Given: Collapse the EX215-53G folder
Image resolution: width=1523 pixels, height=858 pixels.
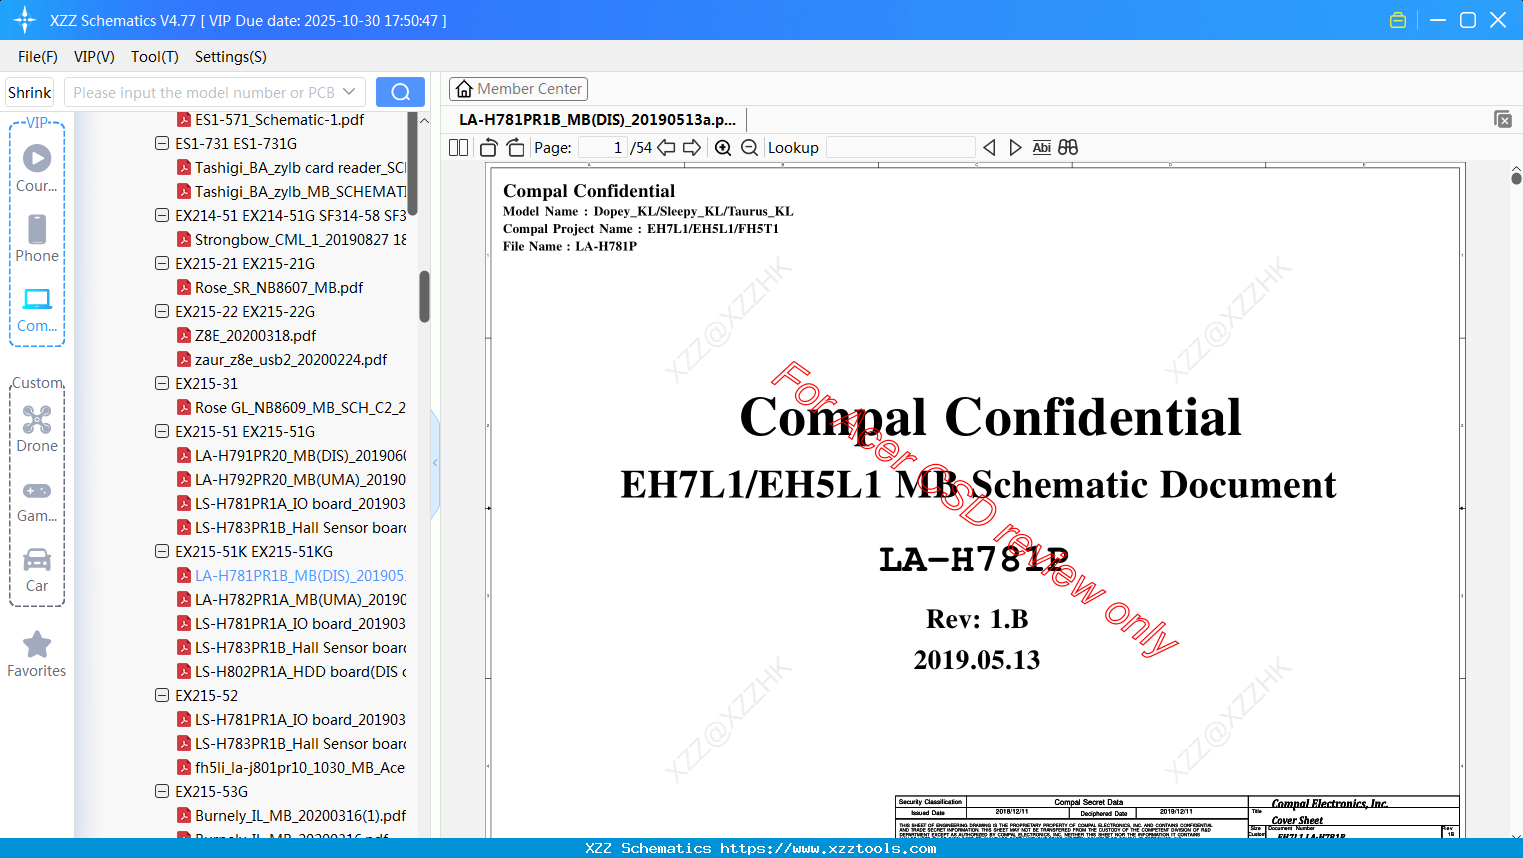Looking at the screenshot, I should click(162, 792).
